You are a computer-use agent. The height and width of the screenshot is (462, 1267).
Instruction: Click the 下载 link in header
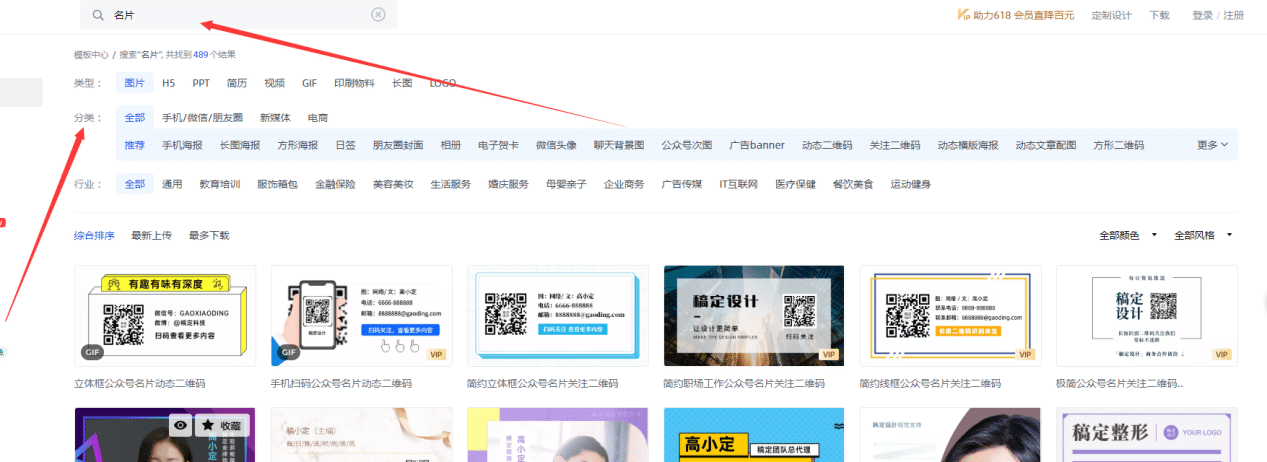(x=1159, y=15)
